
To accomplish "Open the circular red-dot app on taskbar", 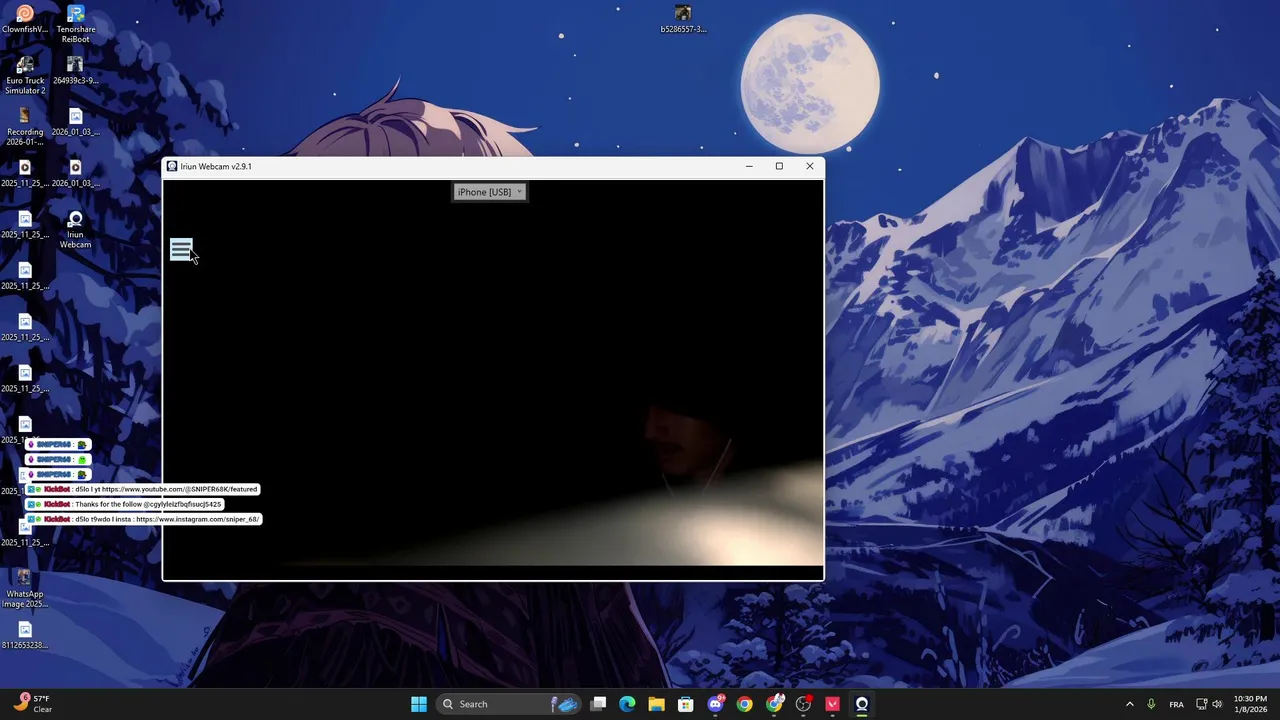I will (x=803, y=704).
